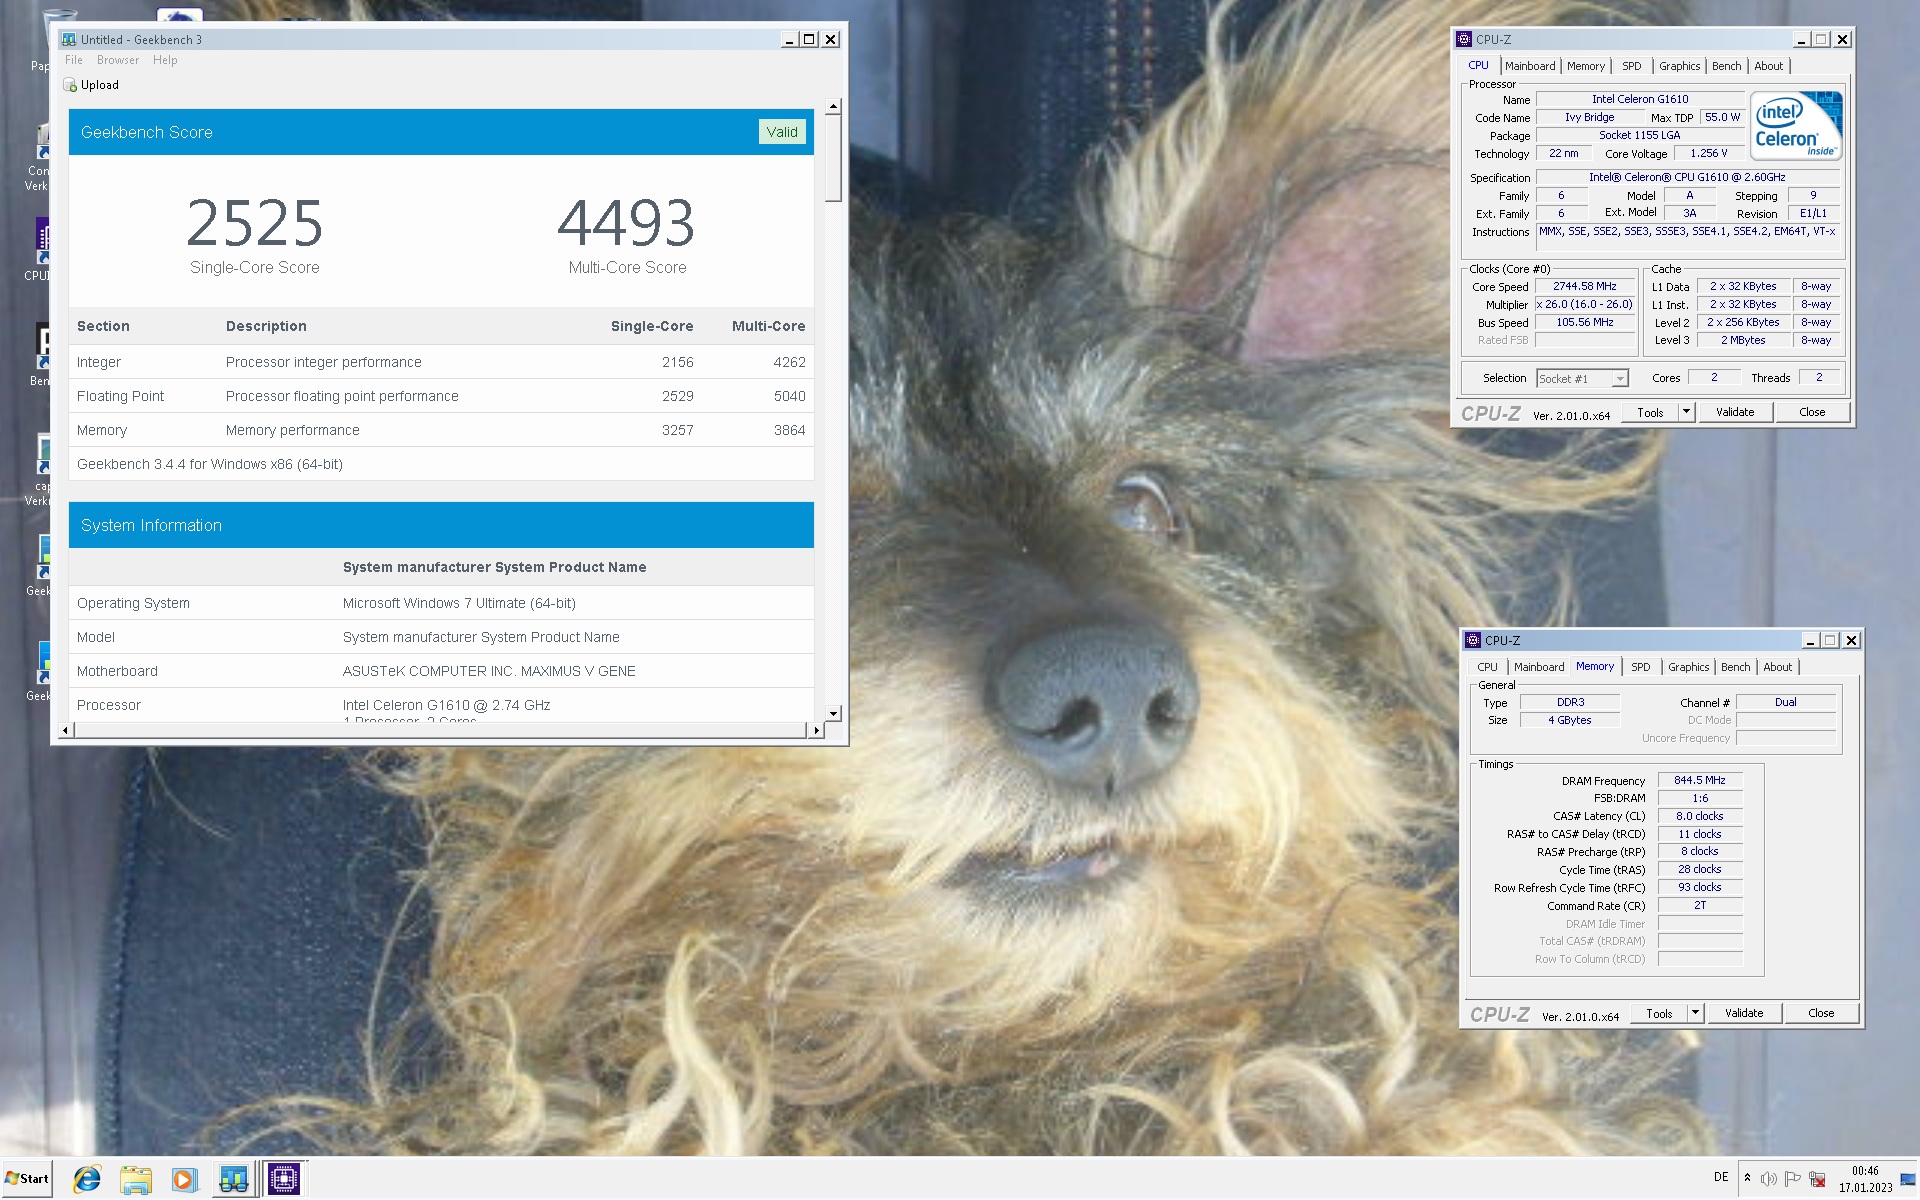
Task: Switch to Mainboard tab in upper CPU-Z window
Action: tap(1530, 66)
